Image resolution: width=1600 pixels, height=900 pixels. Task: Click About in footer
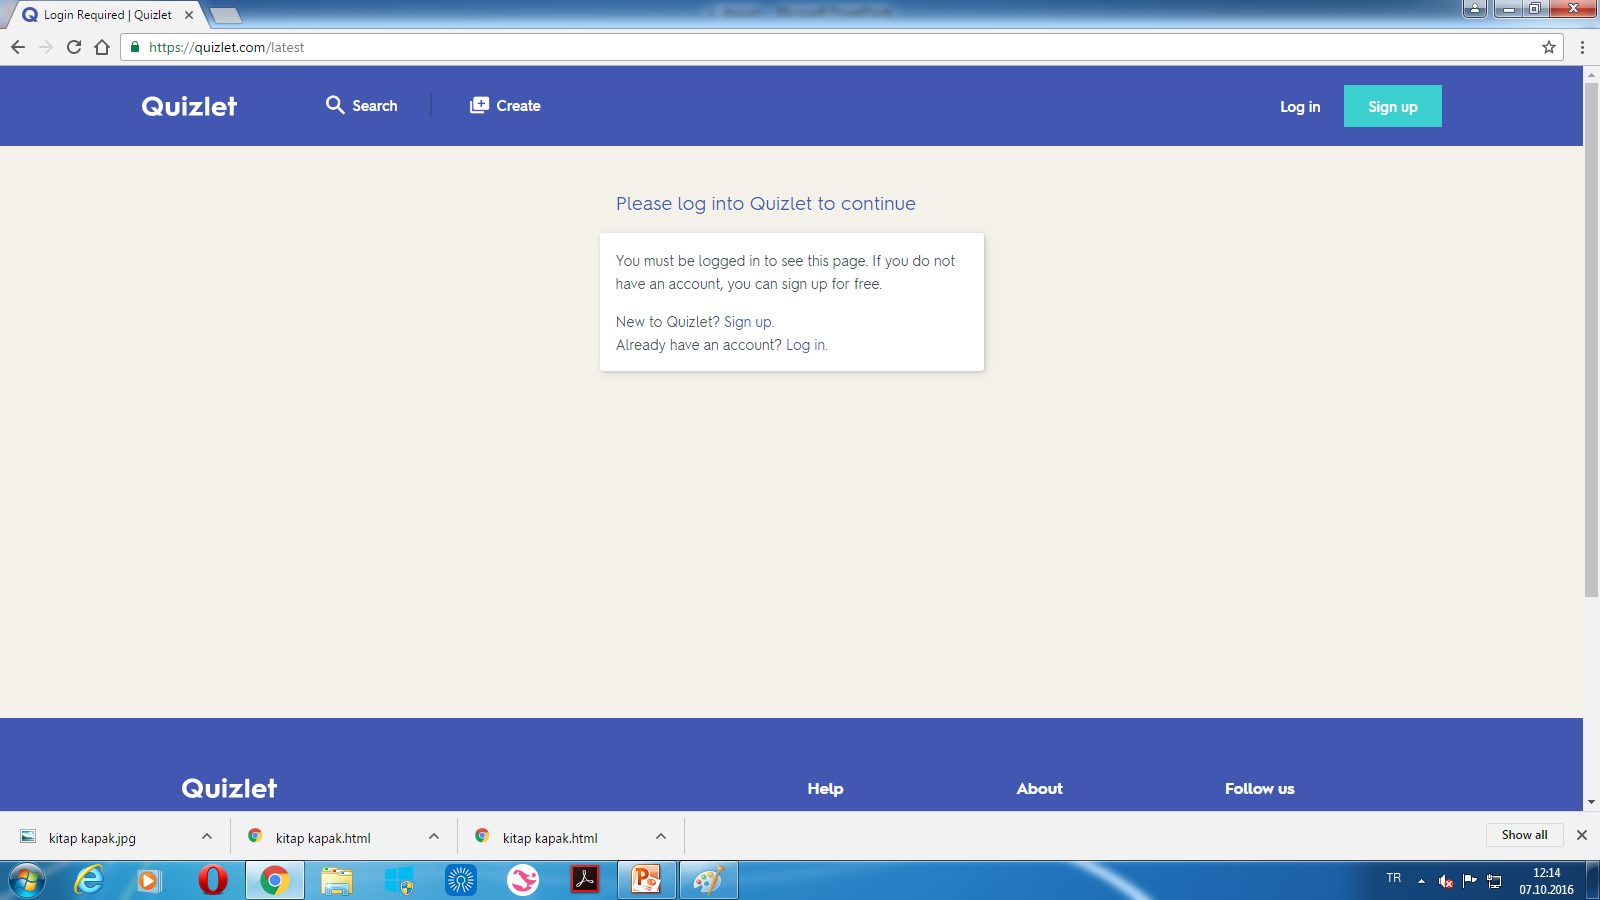tap(1039, 788)
